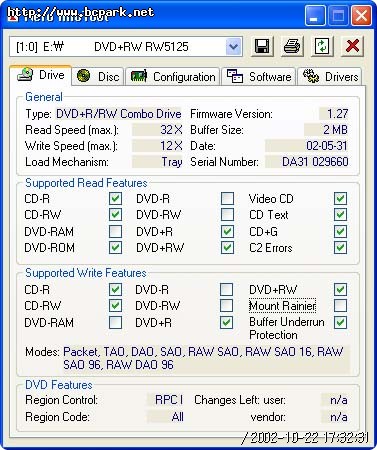The width and height of the screenshot is (377, 450).
Task: Click the Read Speed value 32X
Action: pyautogui.click(x=157, y=130)
